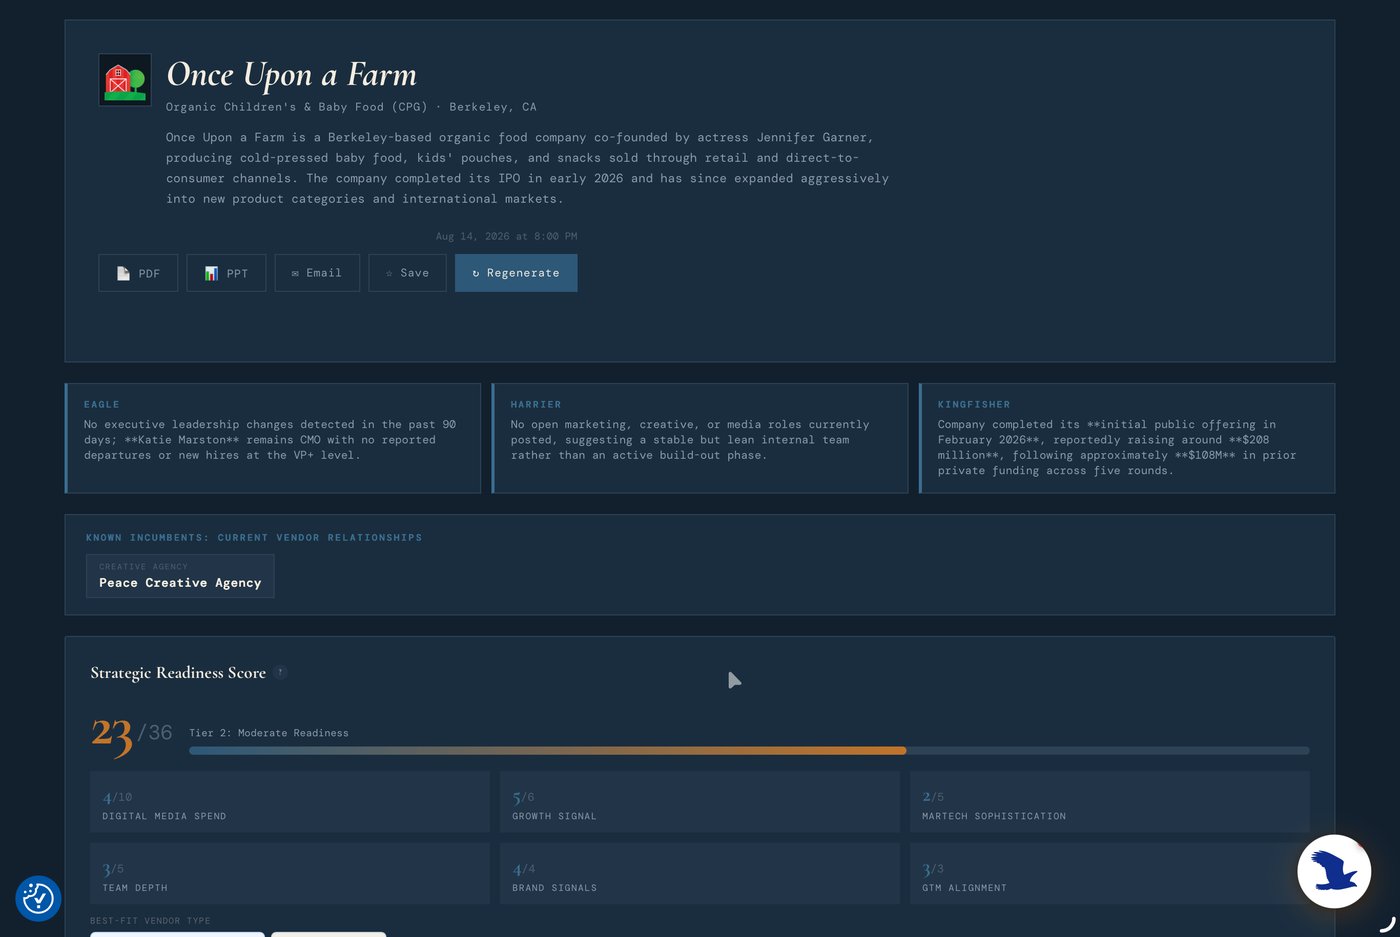Open the eagle chat assistant bubble
The width and height of the screenshot is (1400, 937).
[x=1334, y=871]
